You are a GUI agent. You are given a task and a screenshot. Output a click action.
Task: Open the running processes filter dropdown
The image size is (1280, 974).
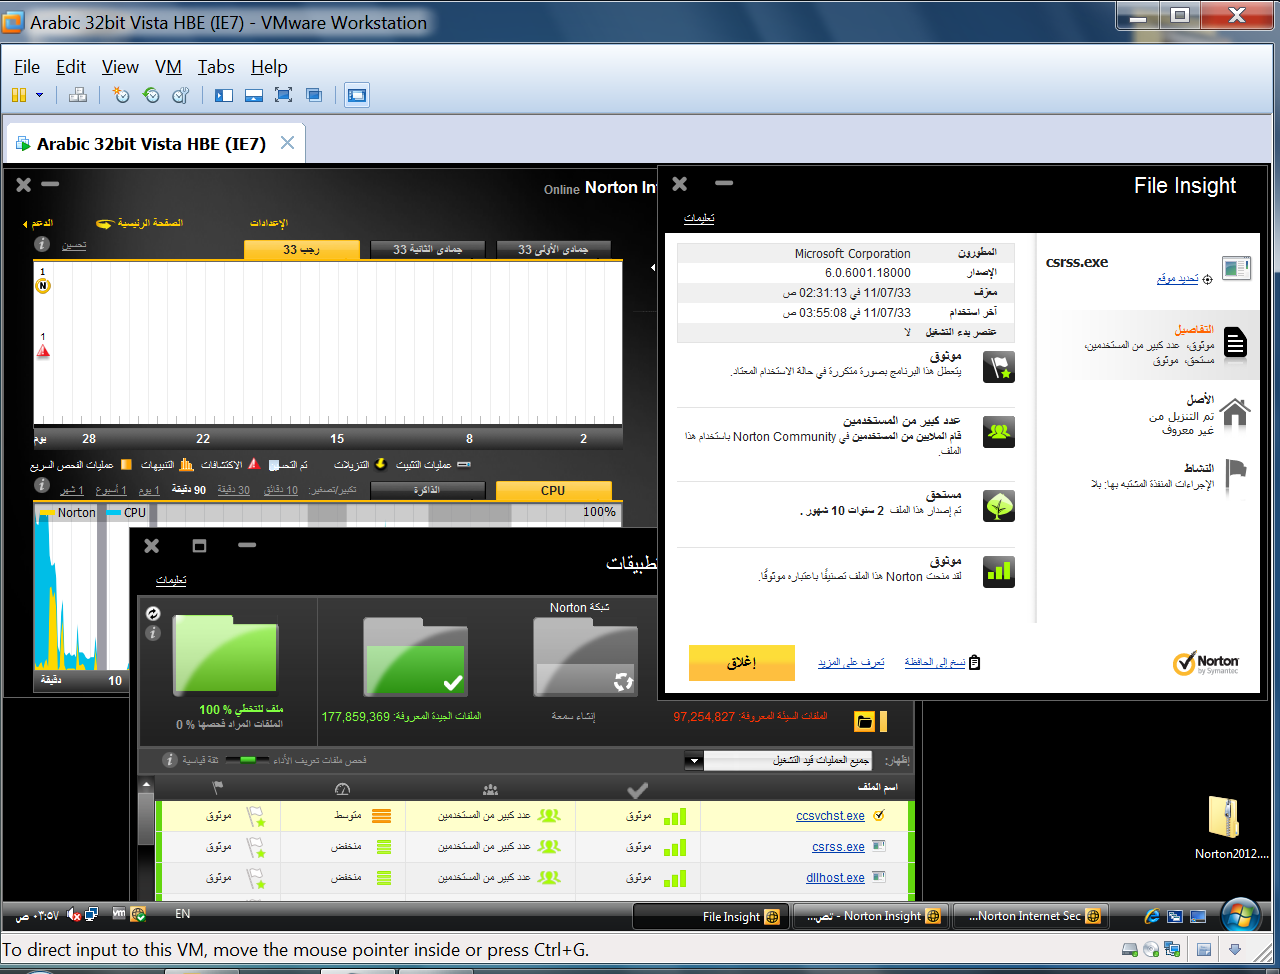click(693, 761)
